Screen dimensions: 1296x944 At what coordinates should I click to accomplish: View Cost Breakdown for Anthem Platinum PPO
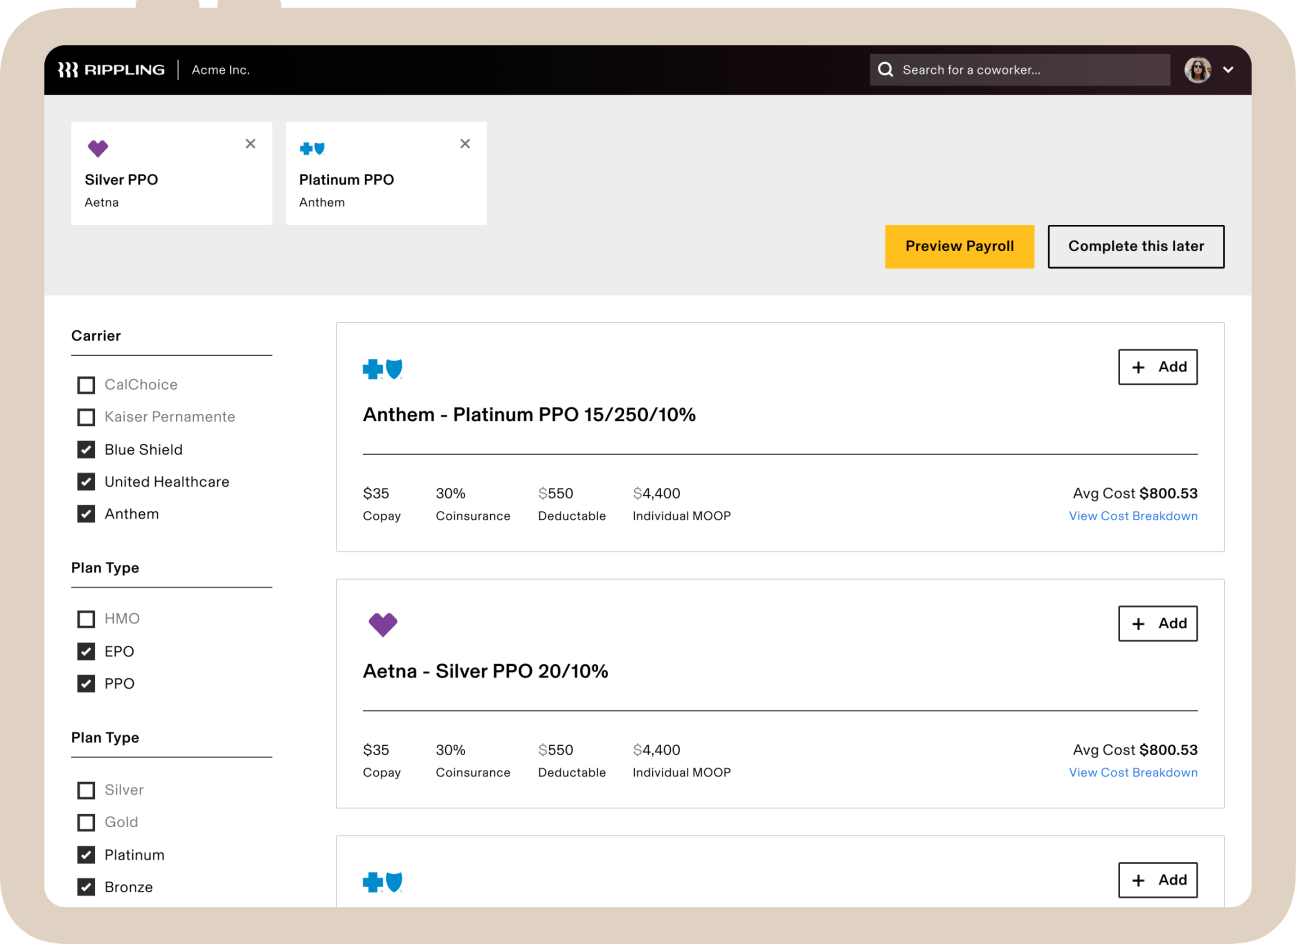[1133, 516]
